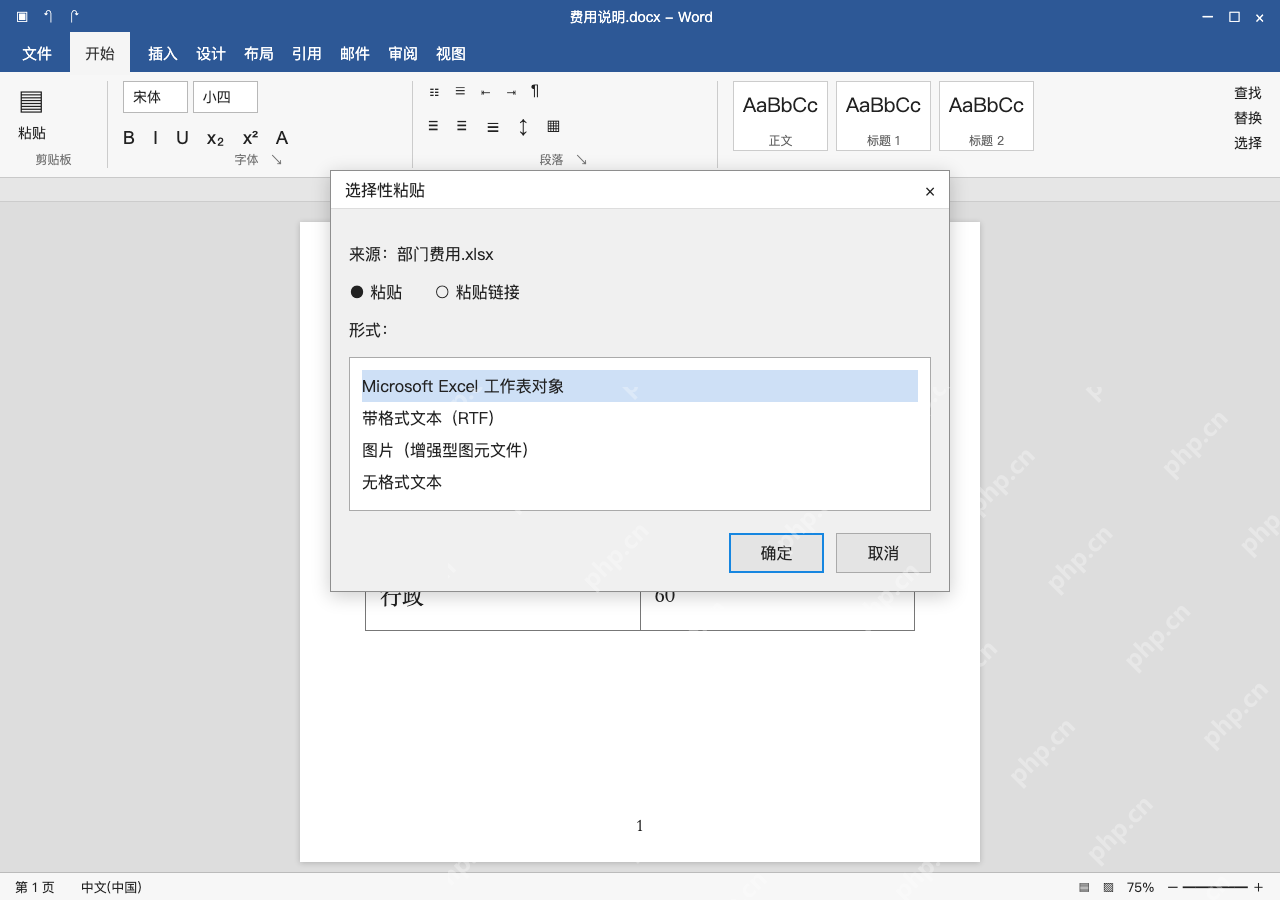Decrease the paragraph indent

tap(486, 92)
